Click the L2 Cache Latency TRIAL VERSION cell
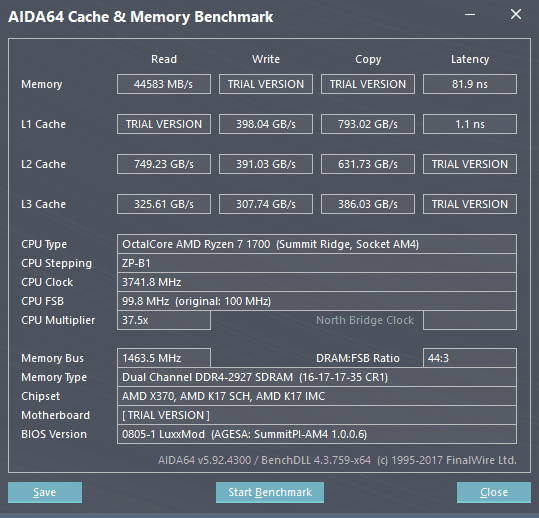The width and height of the screenshot is (539, 518). pos(470,164)
